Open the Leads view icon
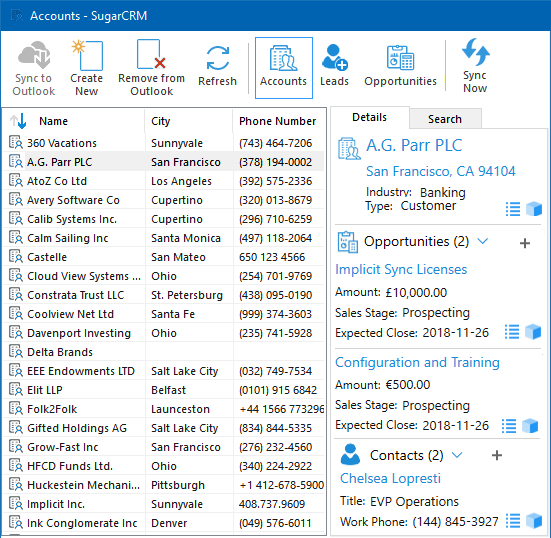 tap(334, 57)
